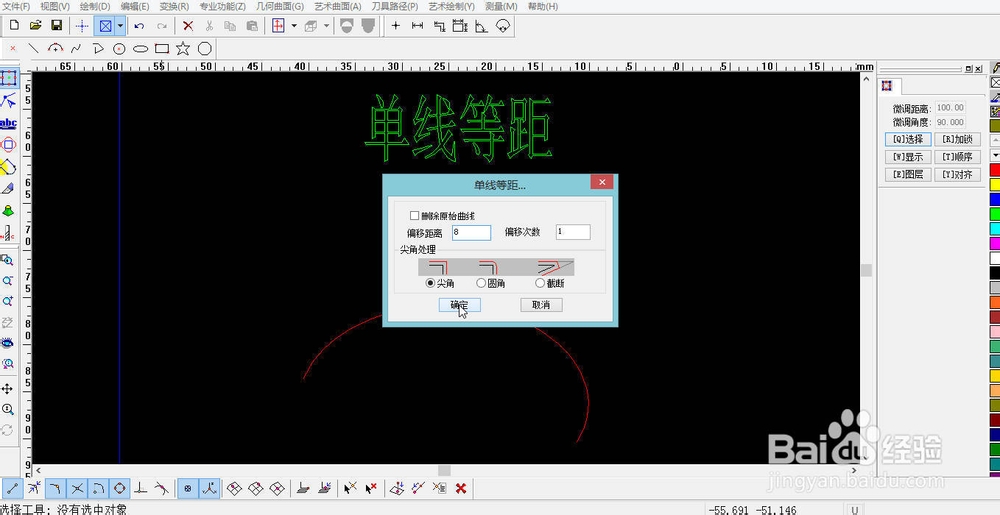Viewport: 1000px width, 515px height.
Task: Select the circle drawing tool
Action: click(119, 48)
